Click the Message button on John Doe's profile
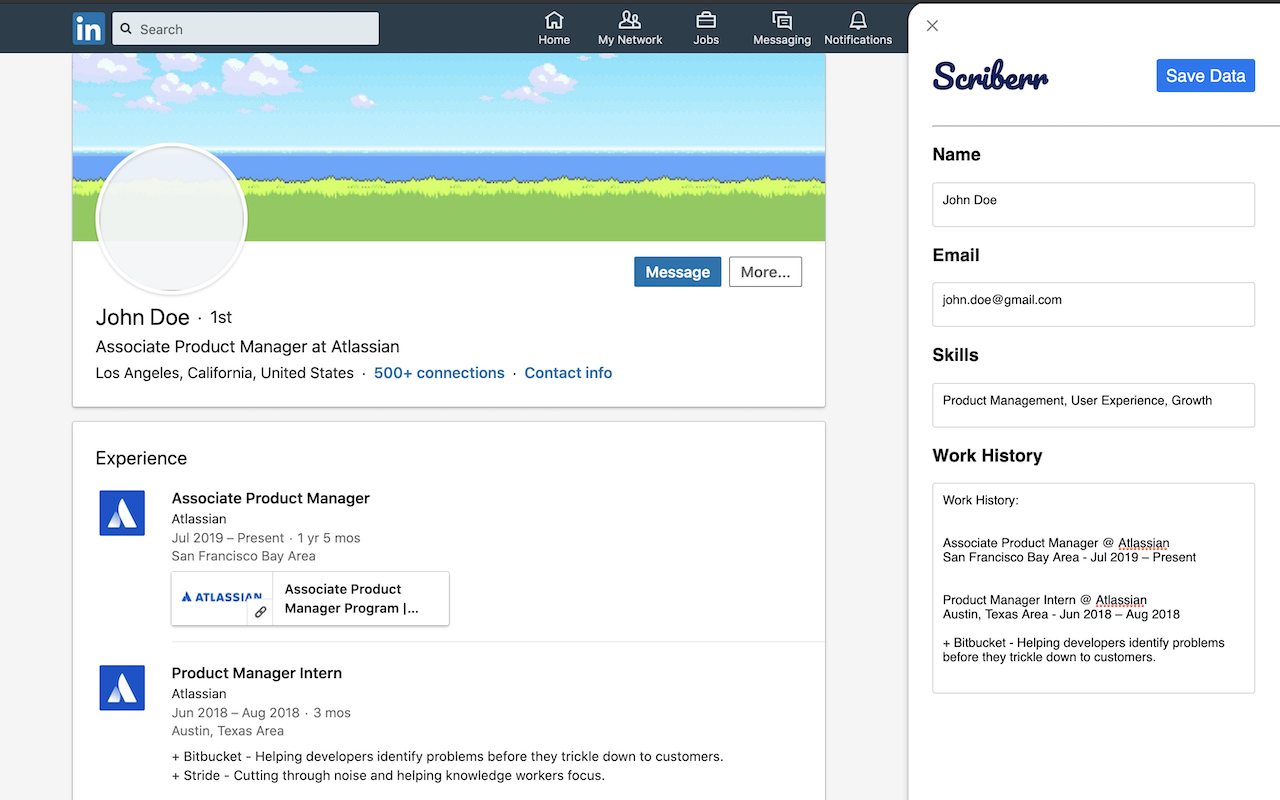Image resolution: width=1280 pixels, height=800 pixels. pyautogui.click(x=677, y=271)
